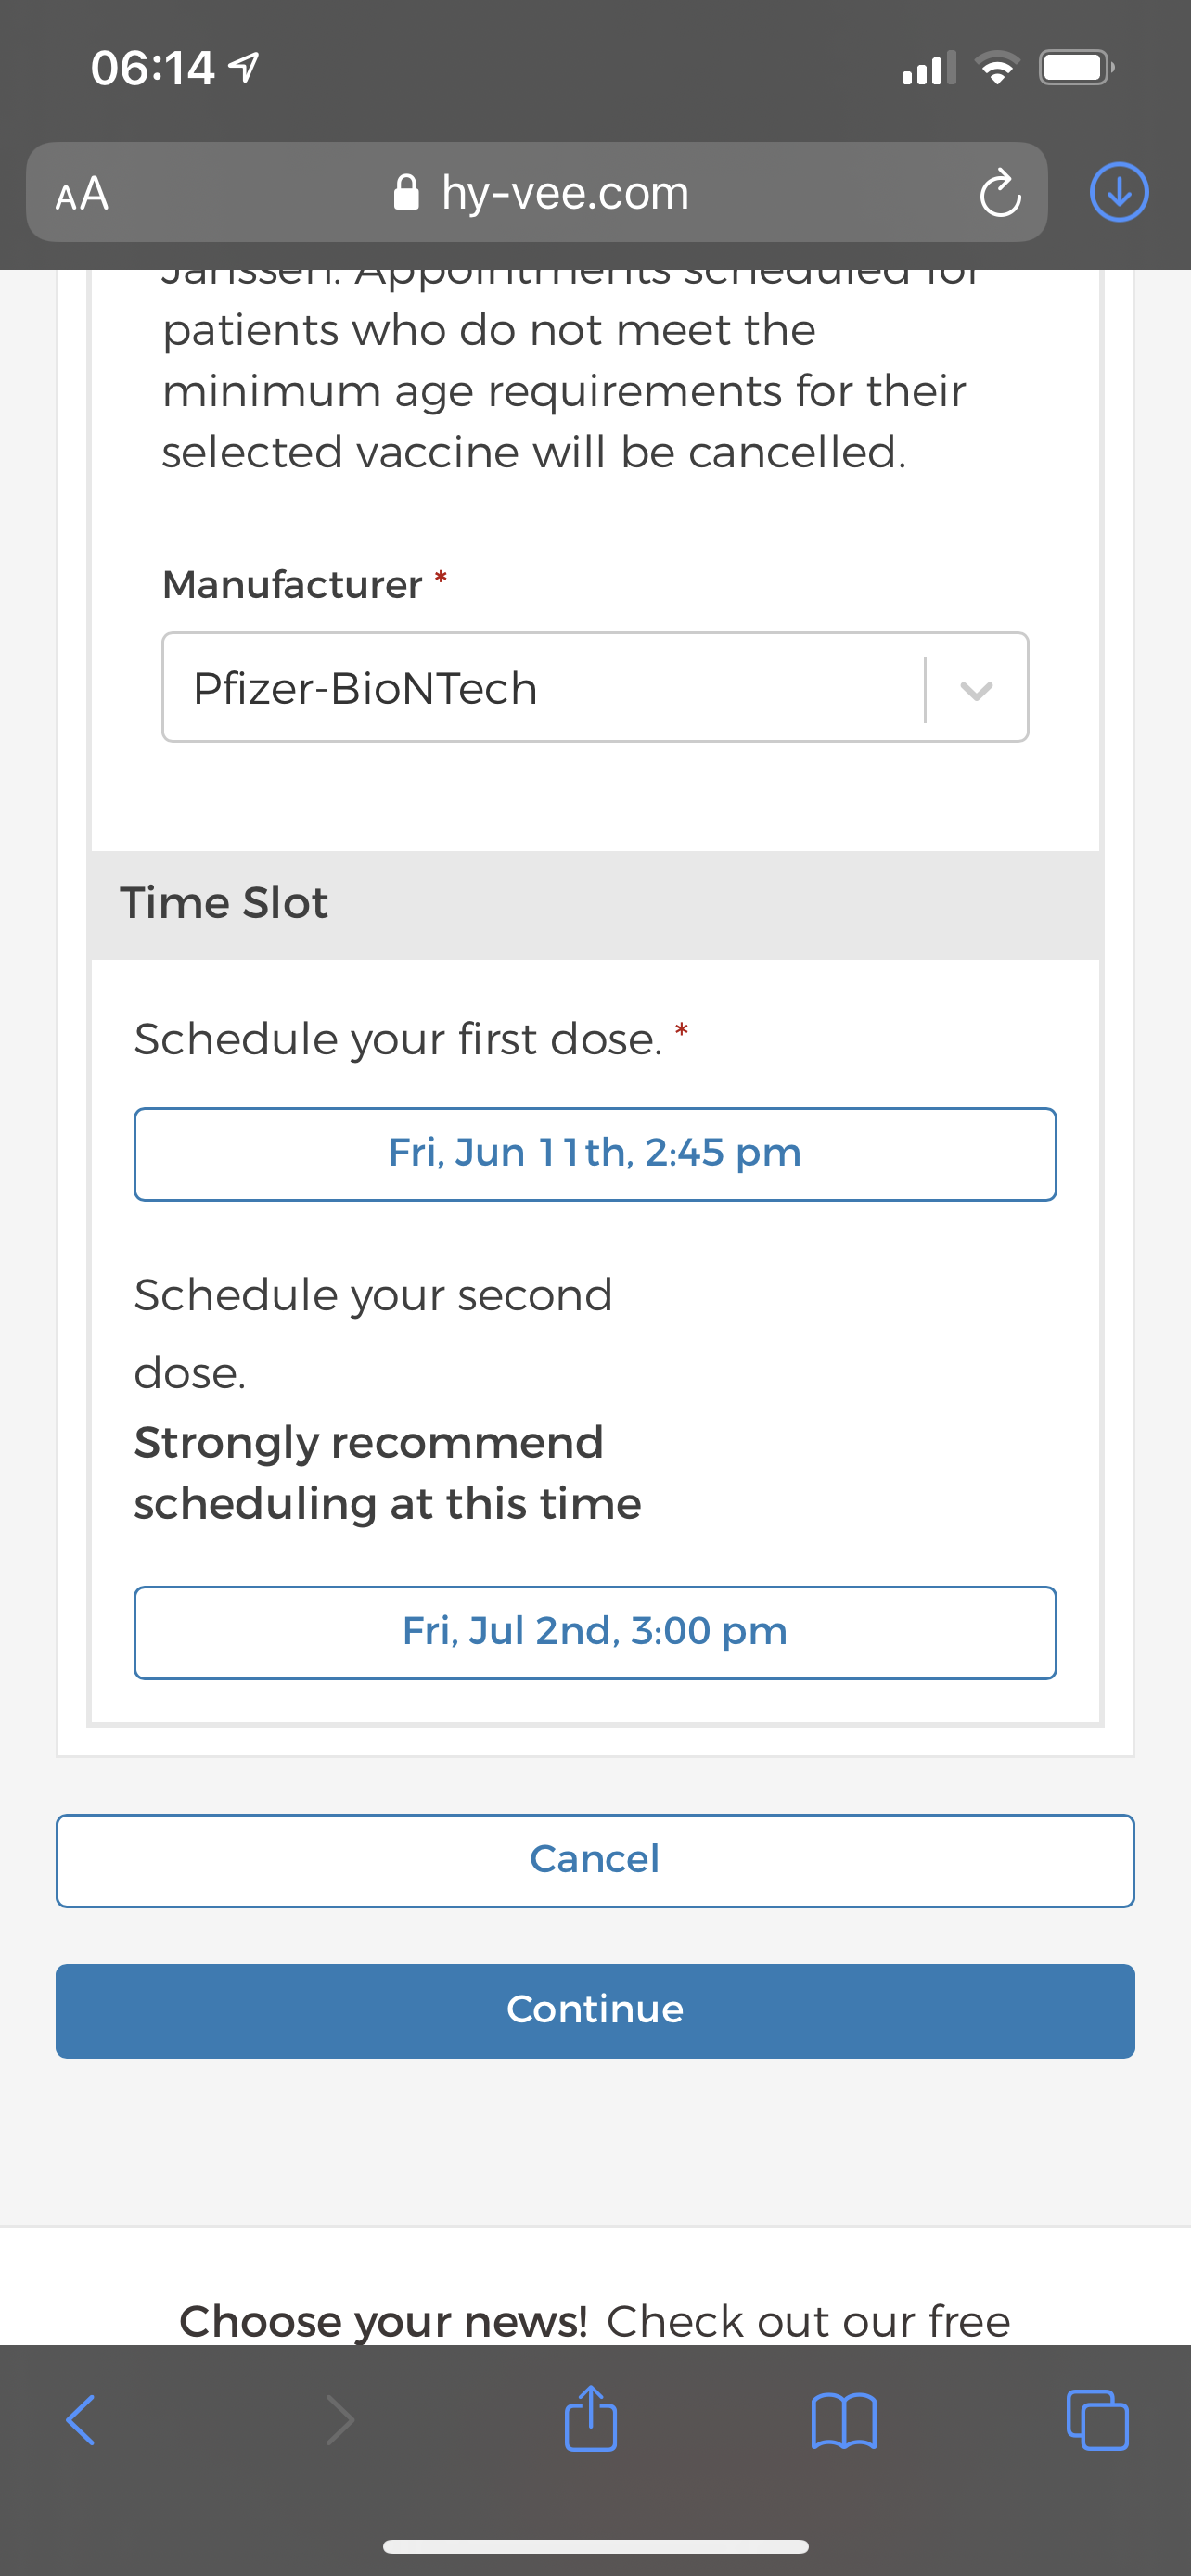Tap the Cancel button
This screenshot has width=1191, height=2576.
[x=595, y=1860]
